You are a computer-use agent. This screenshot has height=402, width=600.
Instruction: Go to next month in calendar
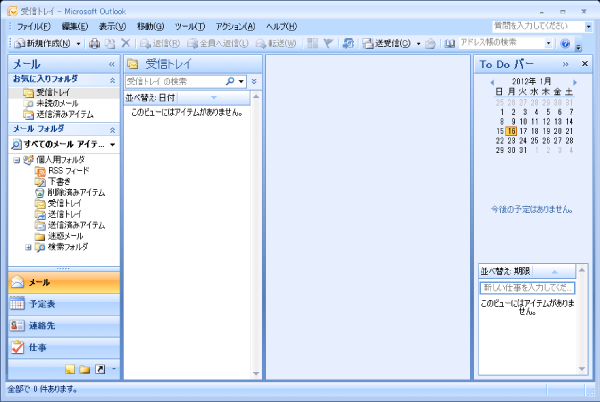[575, 82]
